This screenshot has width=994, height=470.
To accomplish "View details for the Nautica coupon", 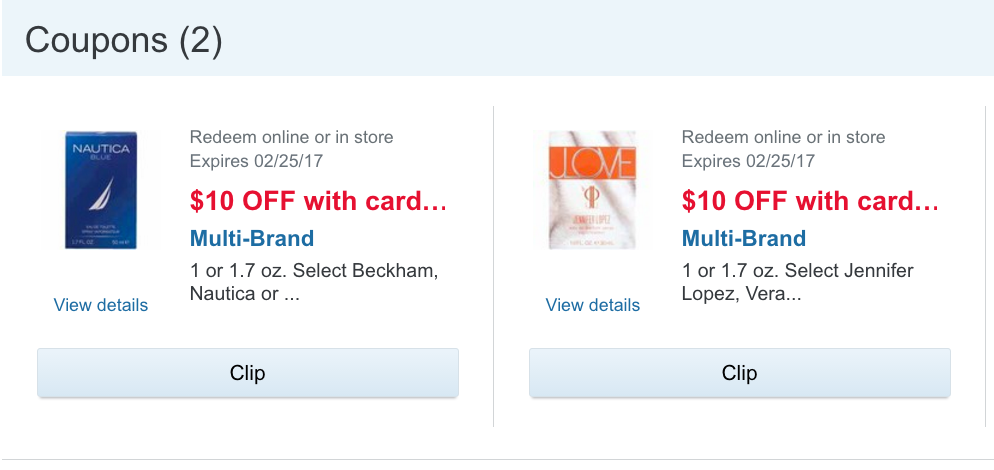I will (x=101, y=305).
